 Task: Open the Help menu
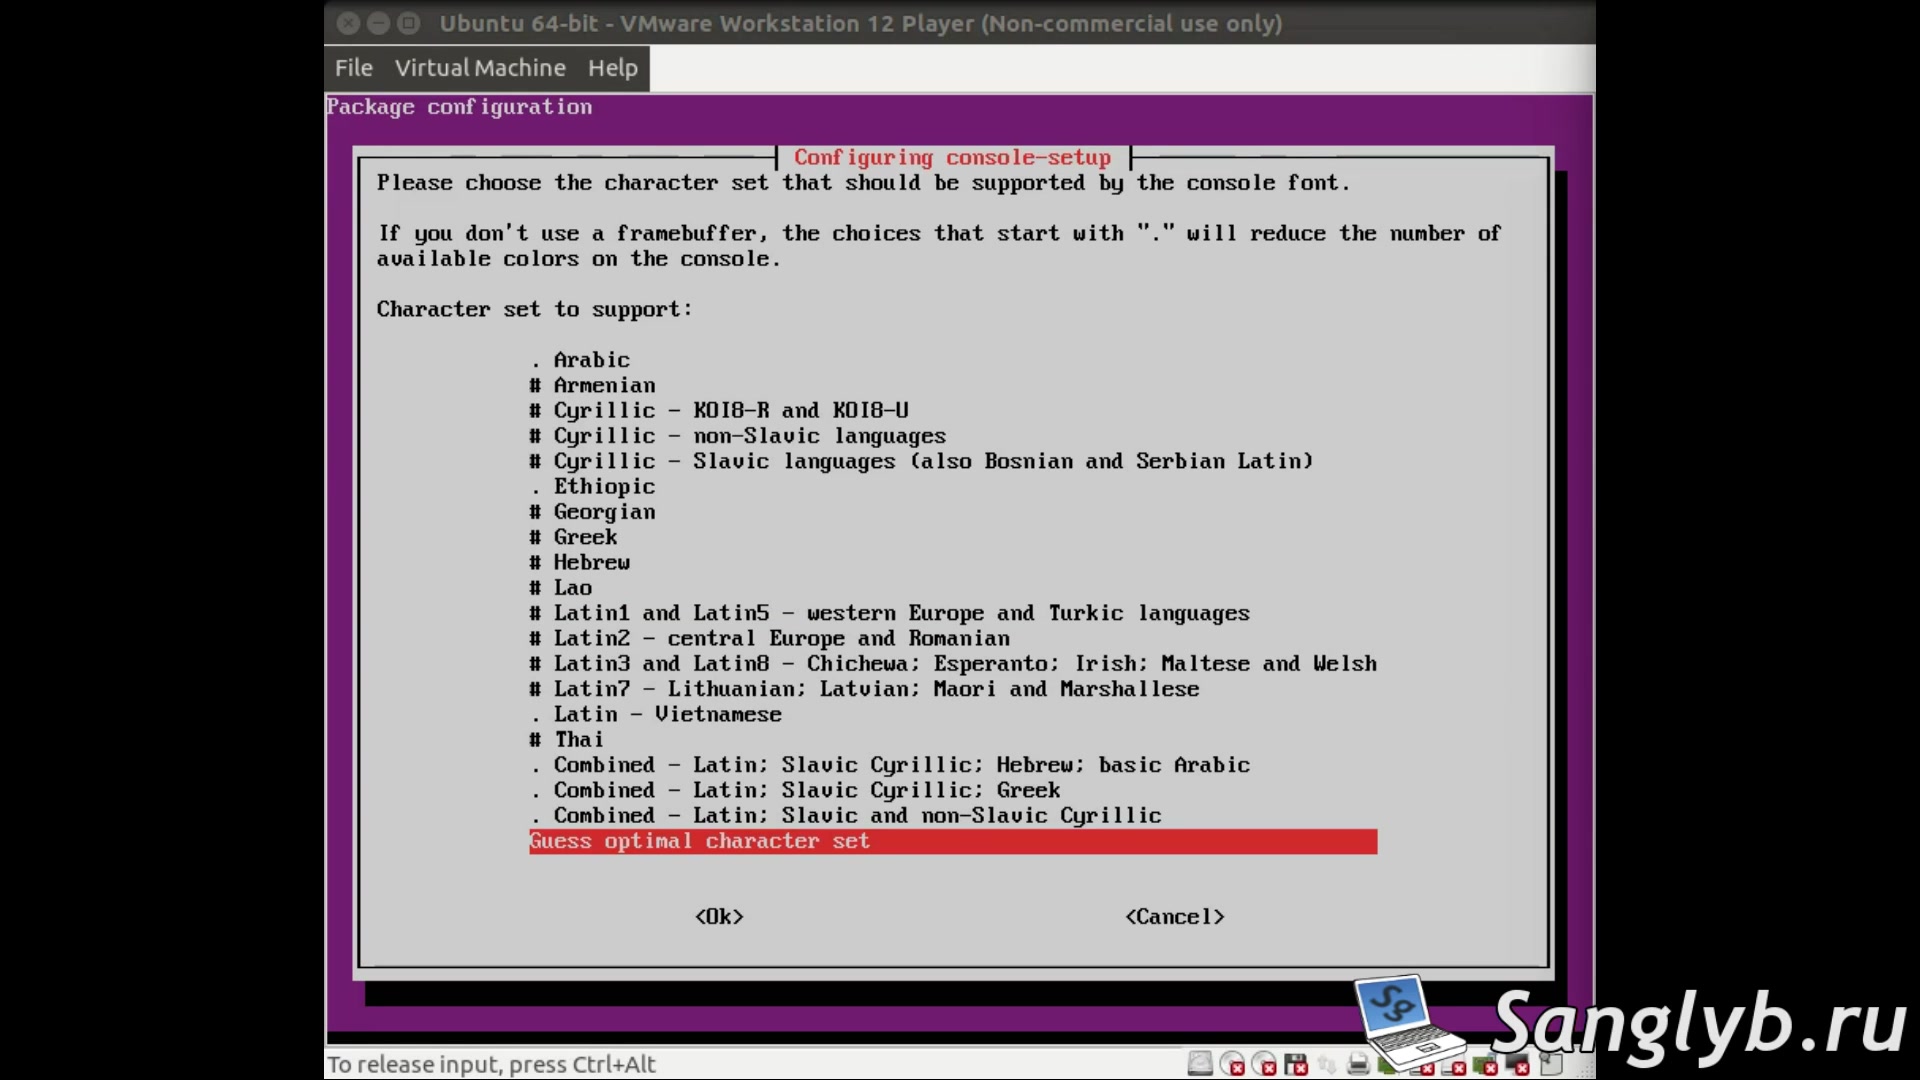(x=612, y=68)
